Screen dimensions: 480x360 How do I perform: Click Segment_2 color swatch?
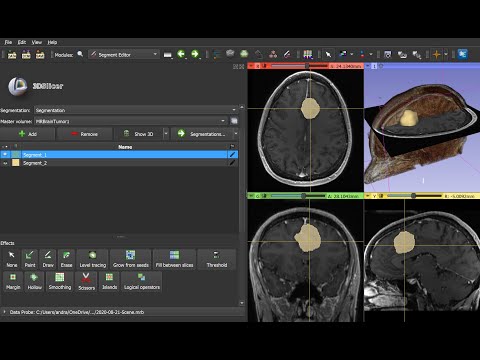[x=16, y=163]
